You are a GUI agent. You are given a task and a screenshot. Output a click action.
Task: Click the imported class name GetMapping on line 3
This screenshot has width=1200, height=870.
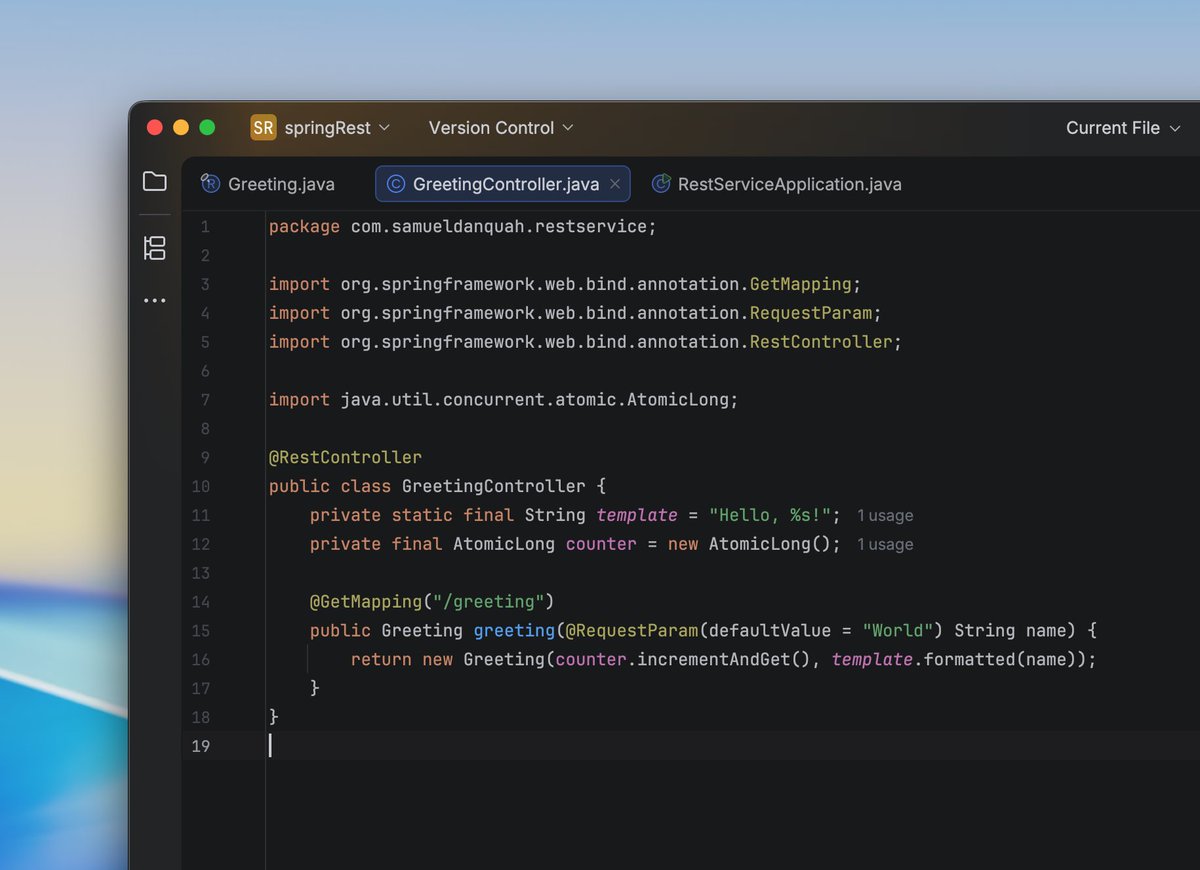click(801, 285)
